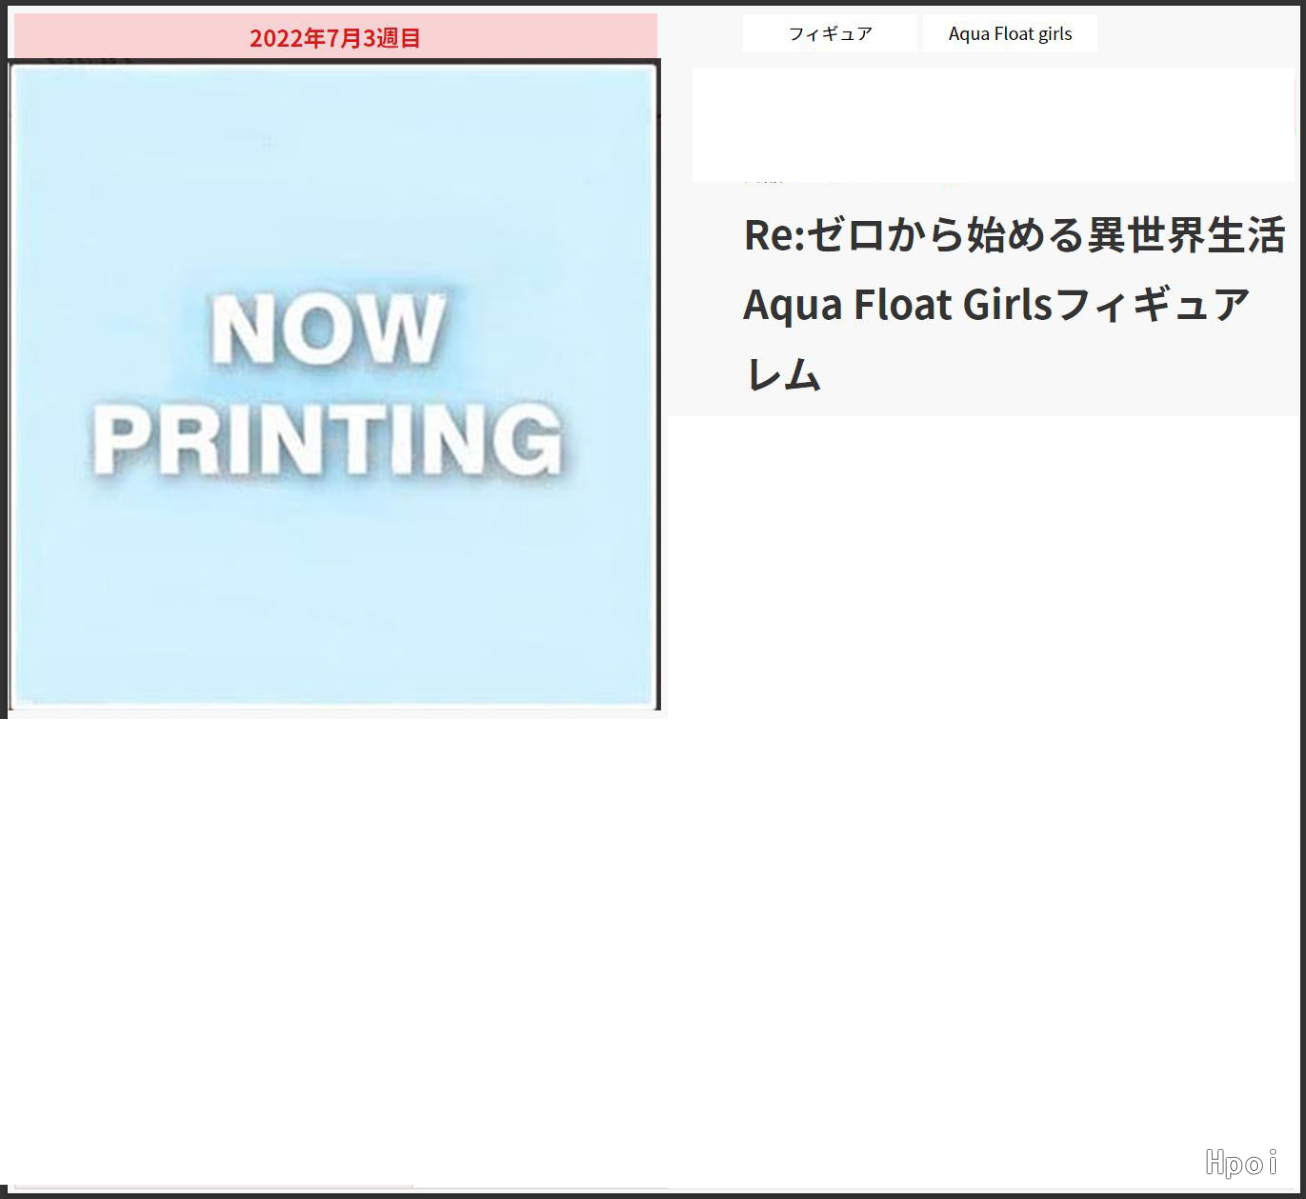The image size is (1306, 1199).
Task: Click the light blue area above NOW text
Action: (x=334, y=180)
